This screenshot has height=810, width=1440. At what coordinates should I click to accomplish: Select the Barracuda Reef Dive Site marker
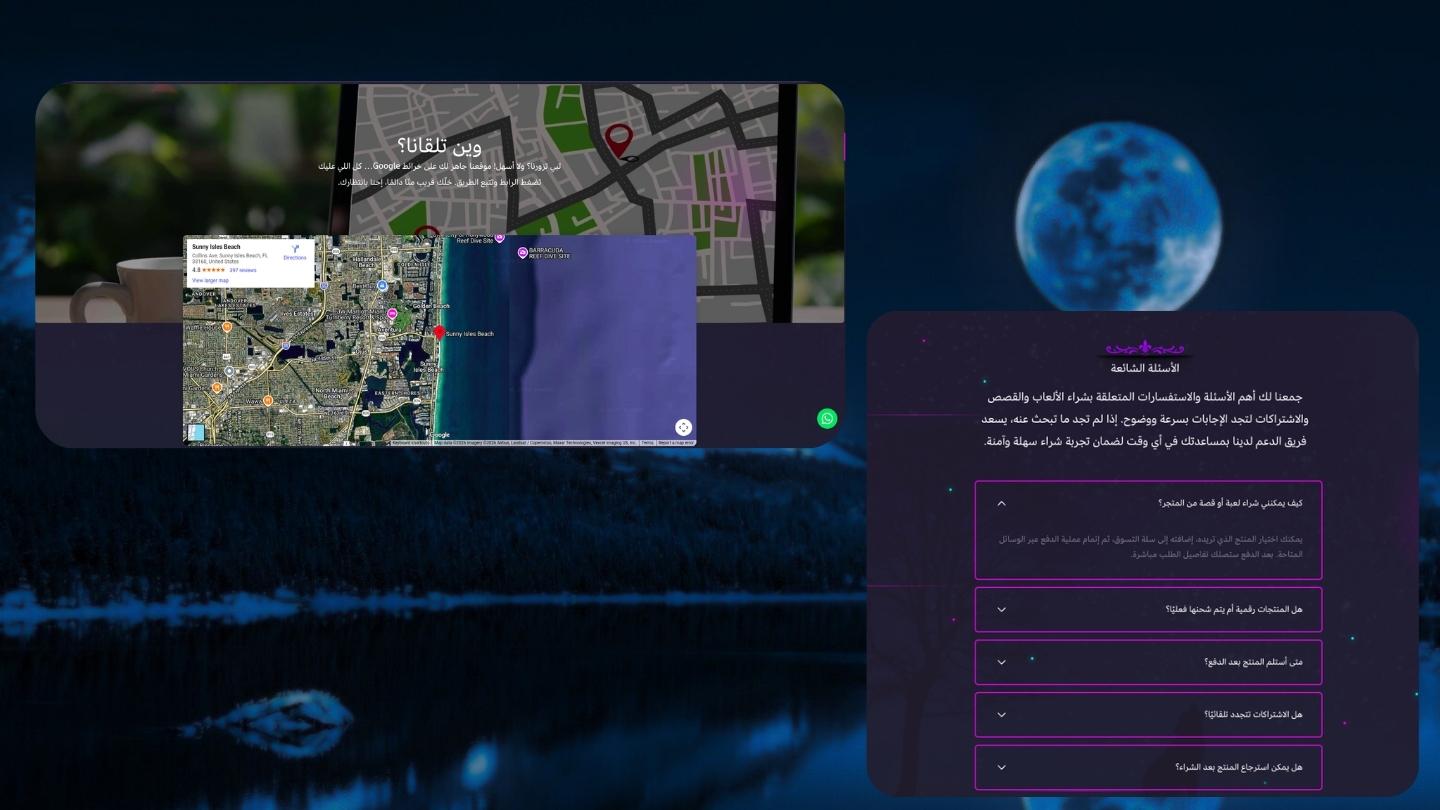point(522,254)
